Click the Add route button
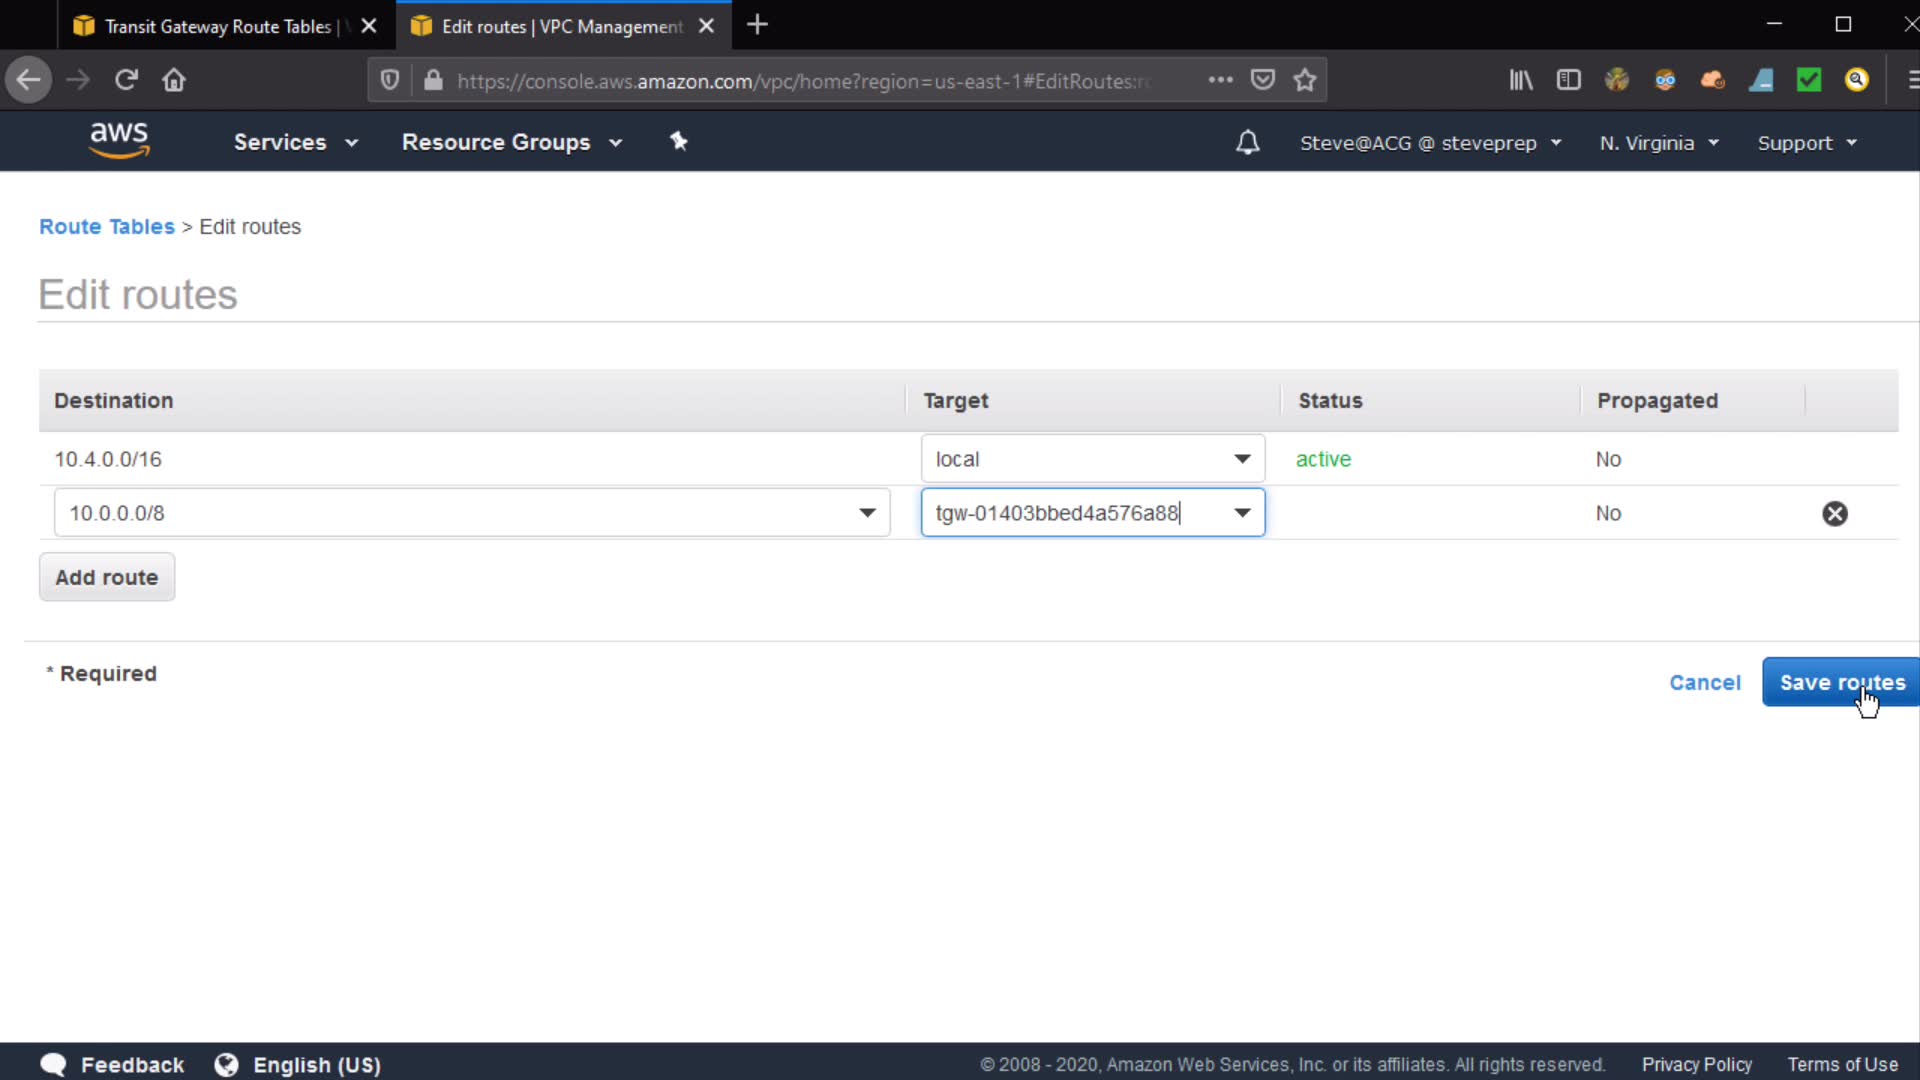Screen dimensions: 1920x1080 pos(107,577)
